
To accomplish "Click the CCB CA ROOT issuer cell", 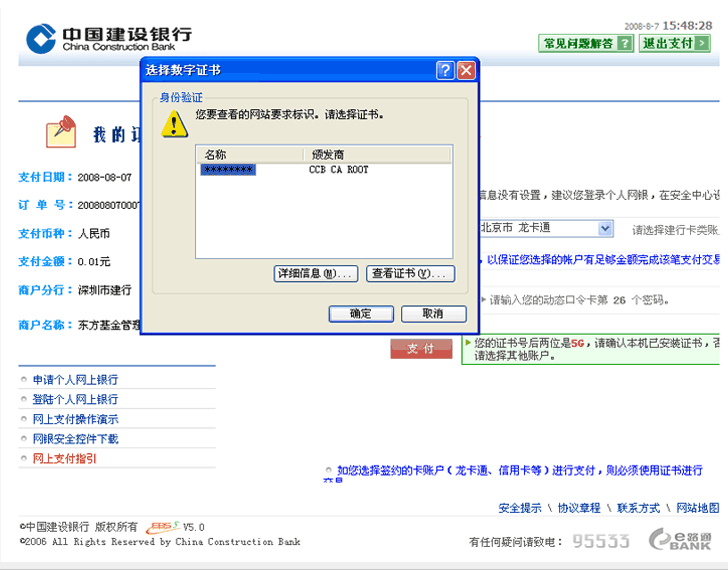I will tap(338, 169).
